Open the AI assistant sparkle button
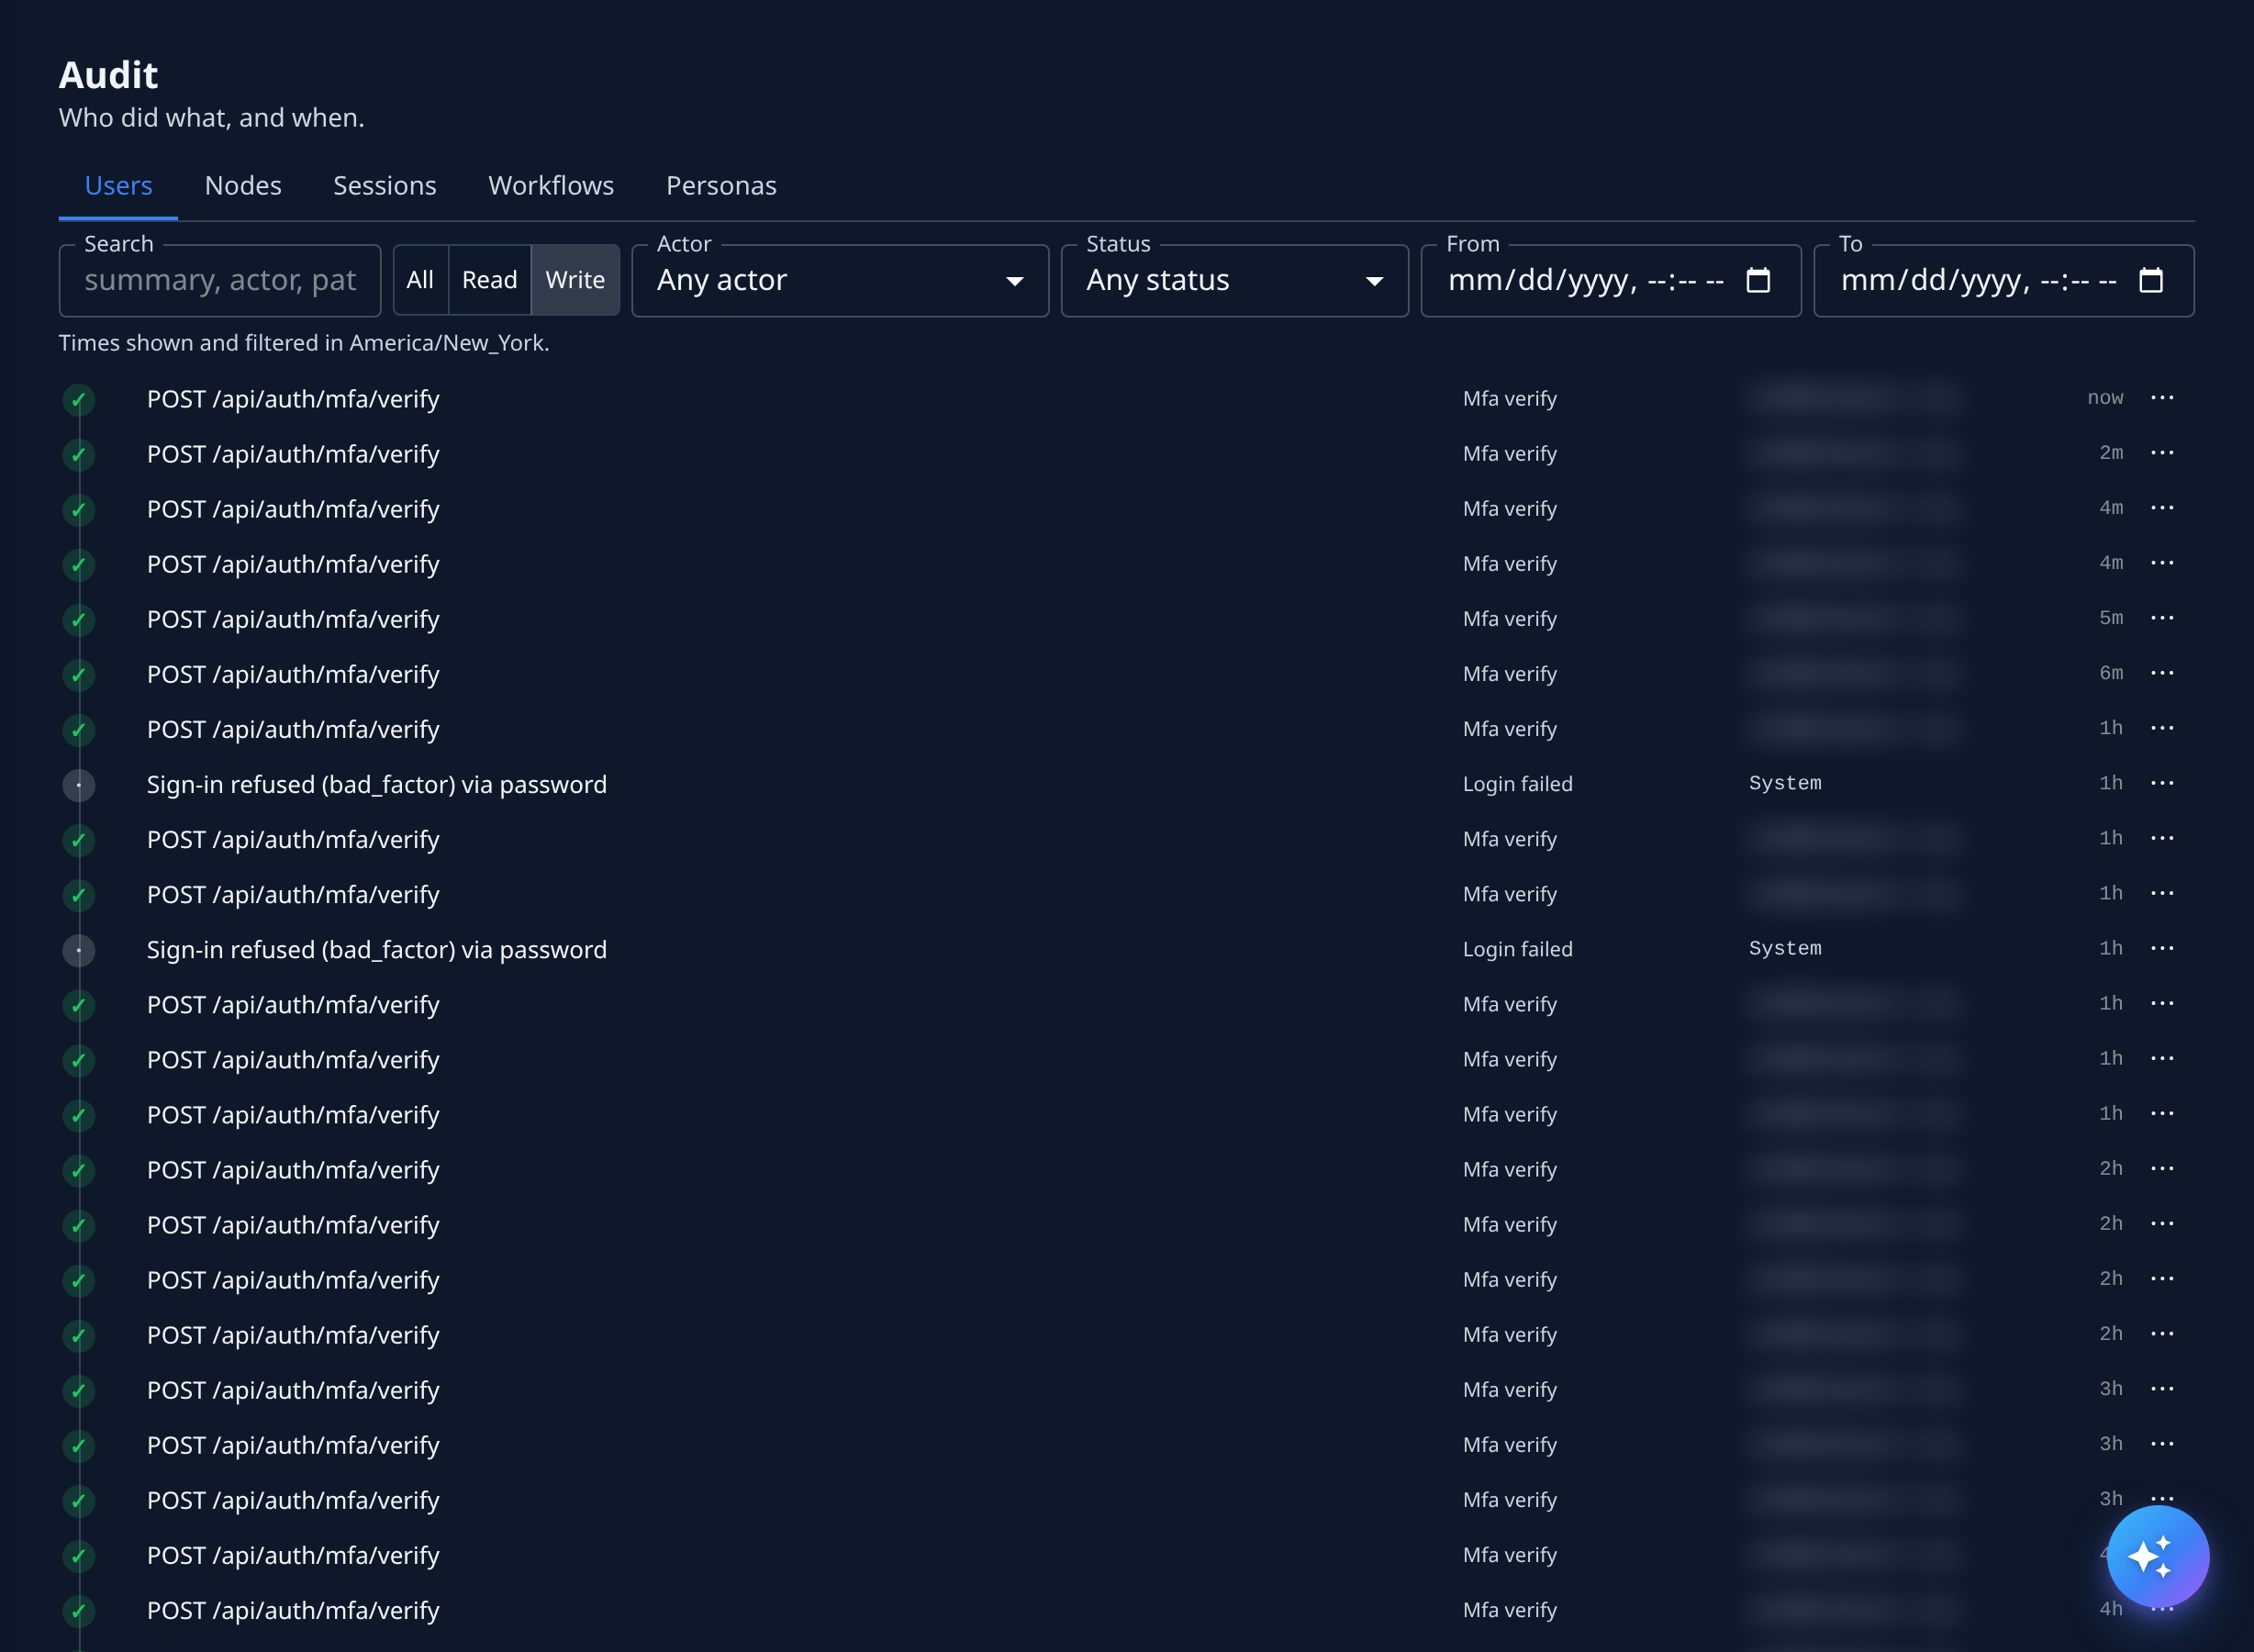 tap(2157, 1556)
